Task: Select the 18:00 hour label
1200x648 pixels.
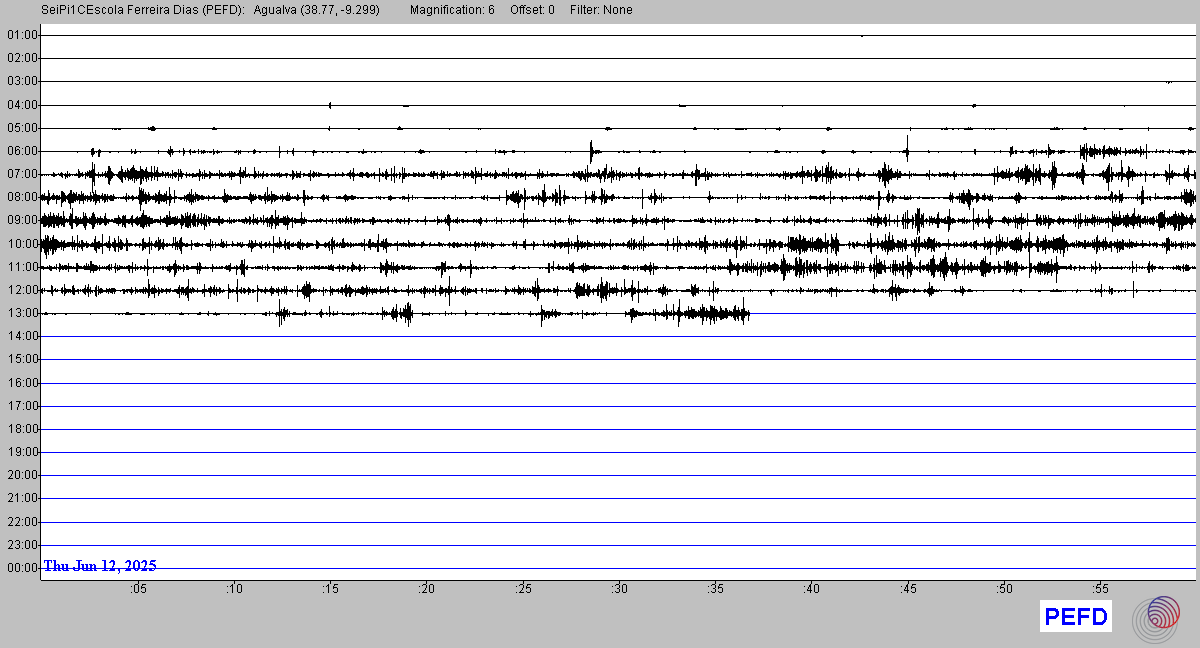Action: point(22,429)
